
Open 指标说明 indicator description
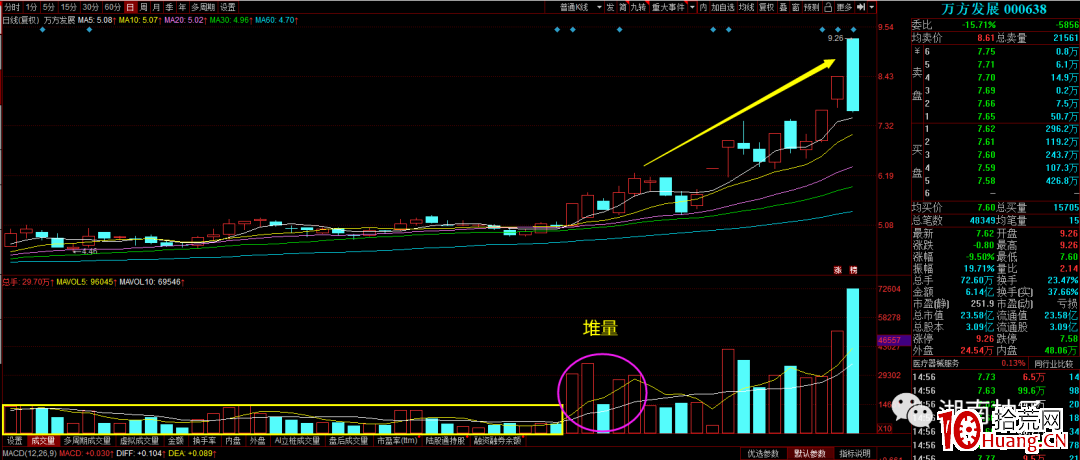pyautogui.click(x=854, y=453)
